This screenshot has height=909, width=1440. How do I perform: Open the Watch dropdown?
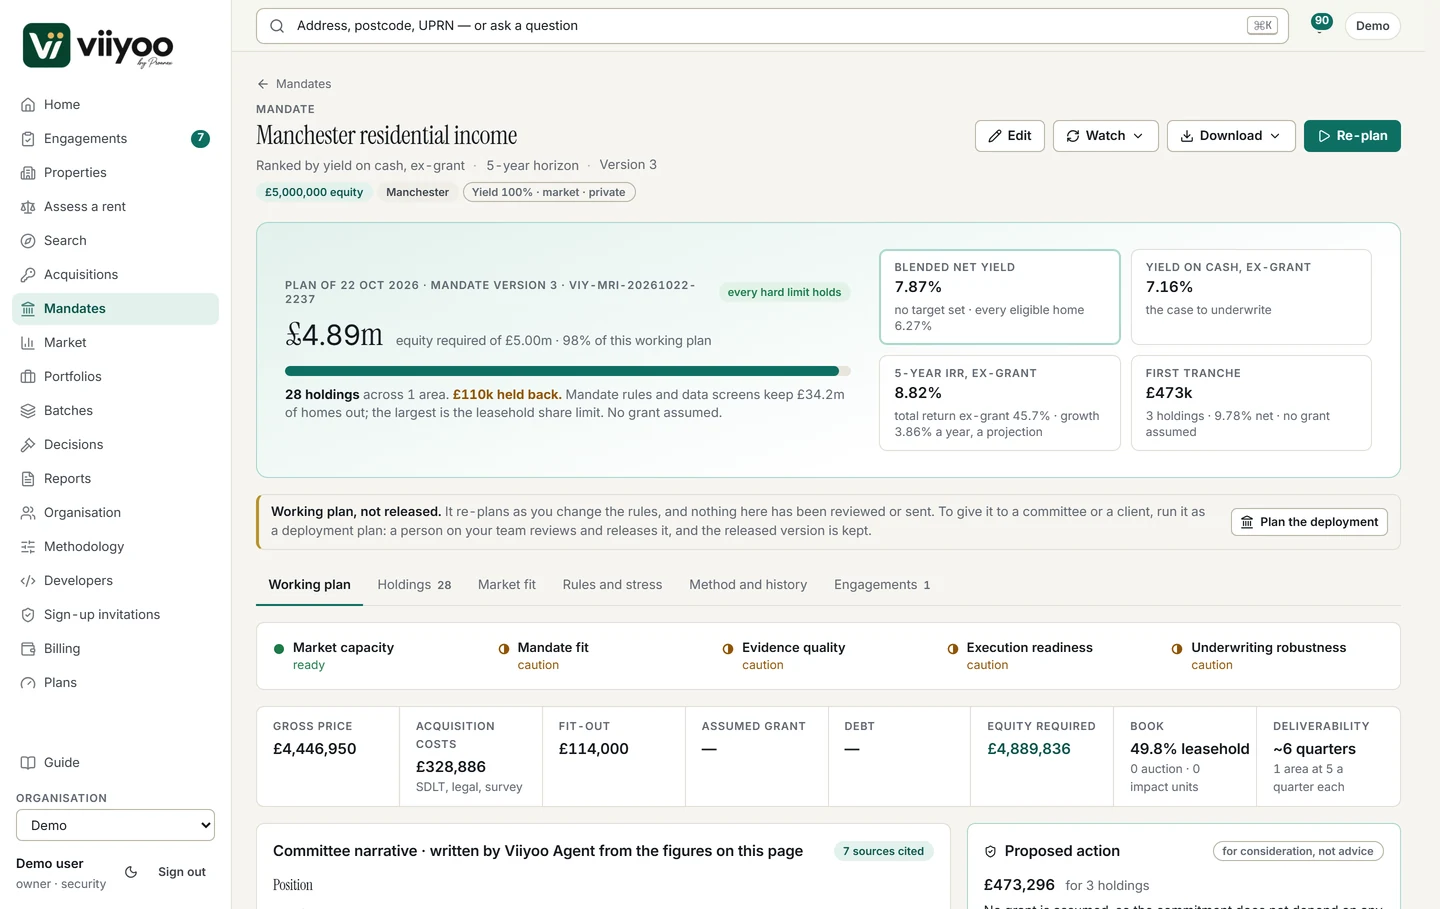point(1105,136)
